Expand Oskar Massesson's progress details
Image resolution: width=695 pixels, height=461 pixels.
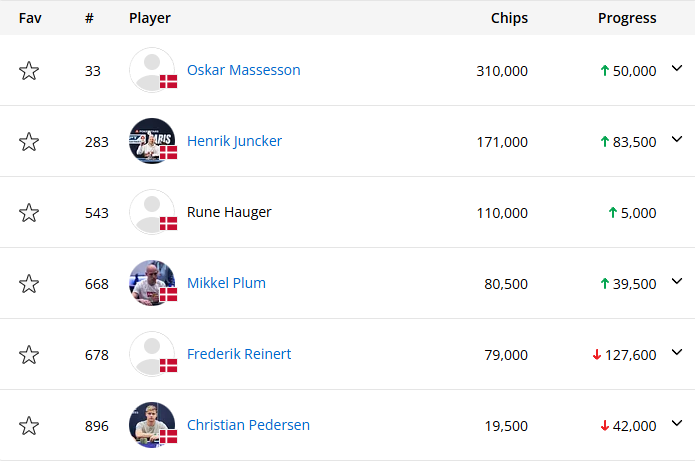[x=677, y=70]
